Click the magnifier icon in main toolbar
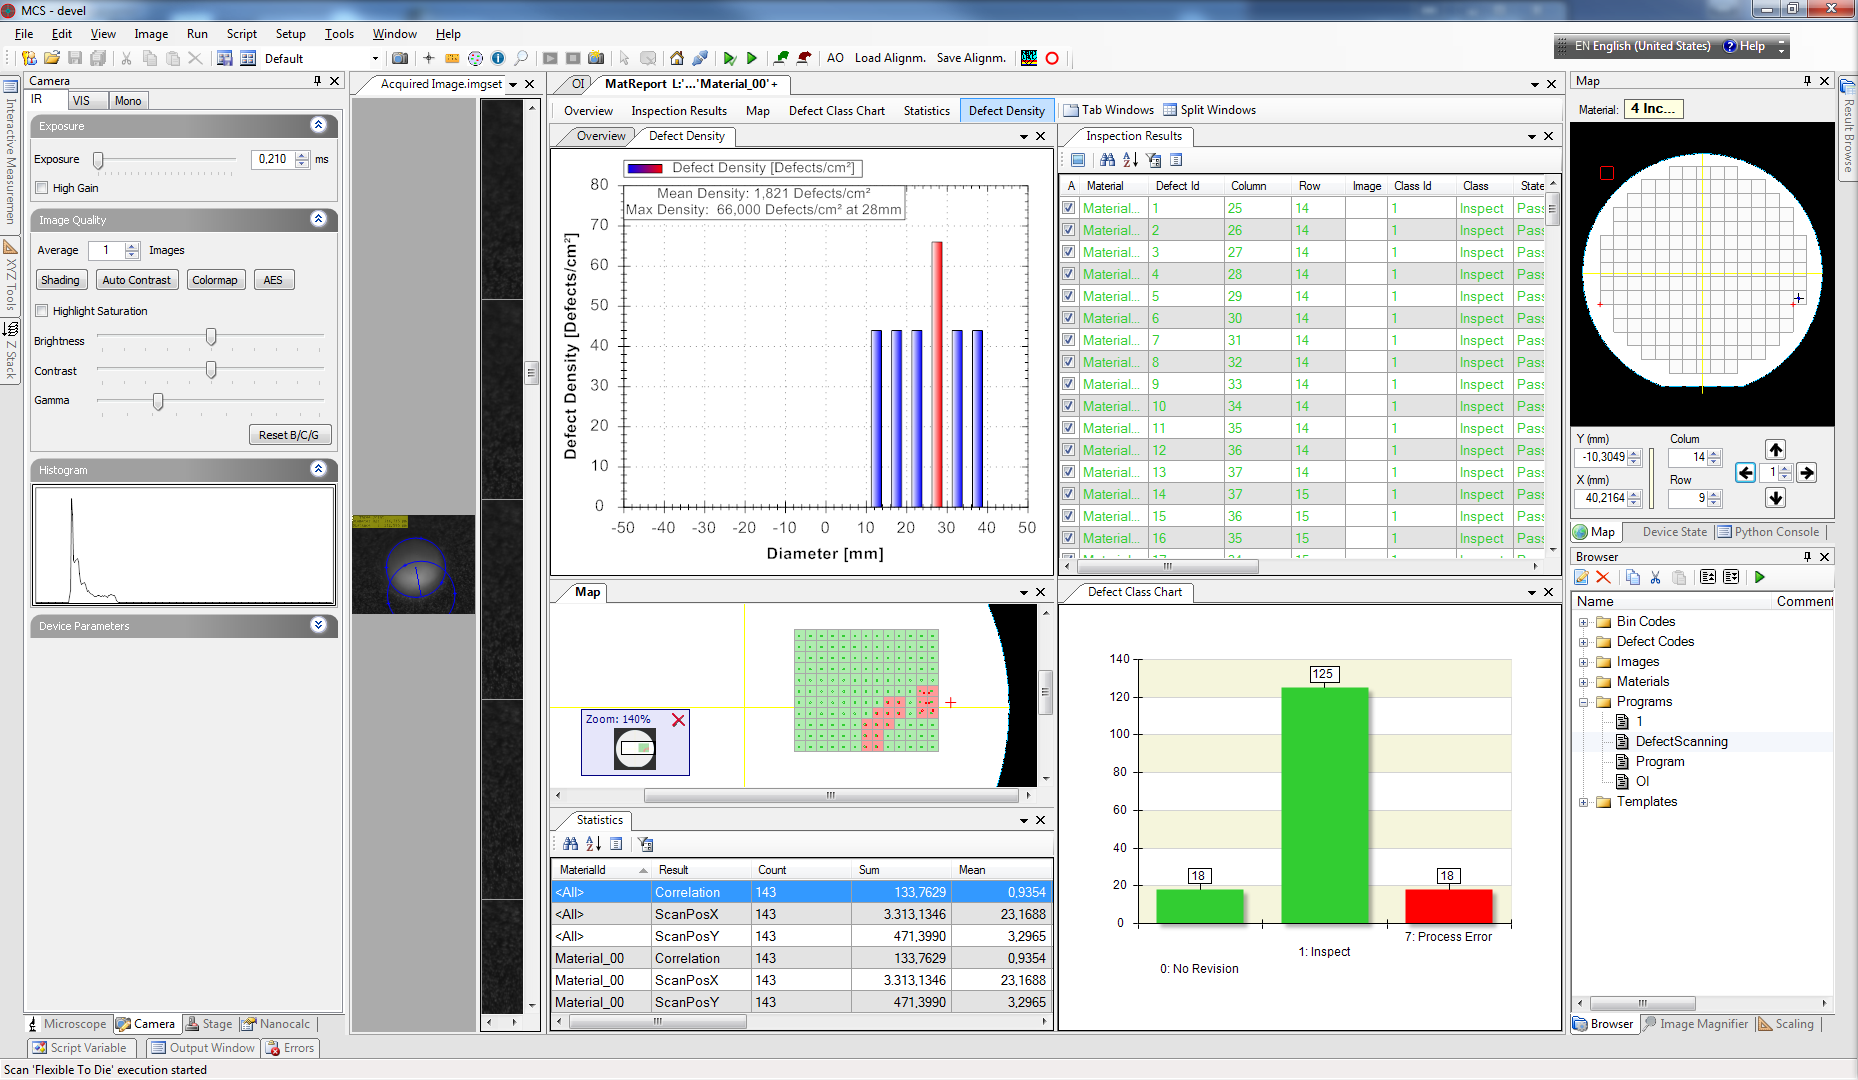The width and height of the screenshot is (1858, 1080). (521, 58)
